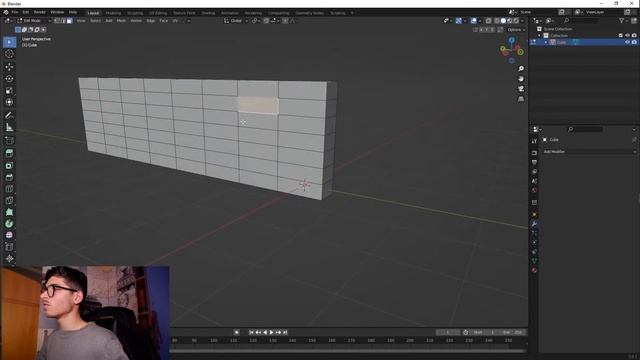Select the Poly Build tool

(9, 212)
